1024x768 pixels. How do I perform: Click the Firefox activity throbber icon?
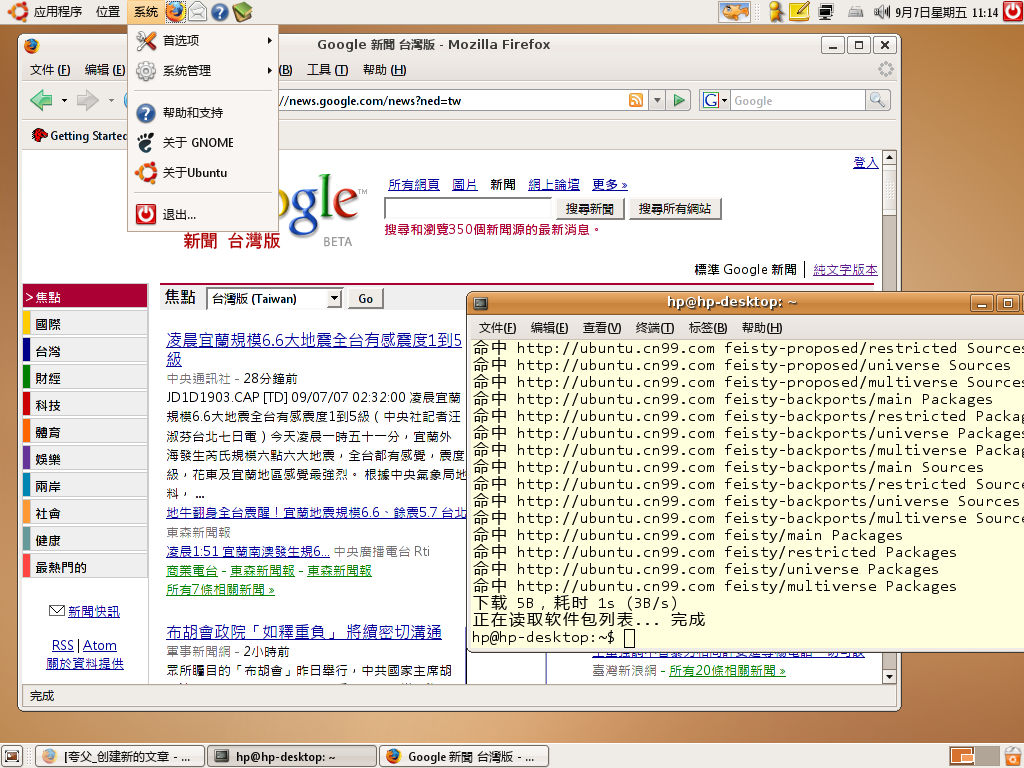pos(885,69)
